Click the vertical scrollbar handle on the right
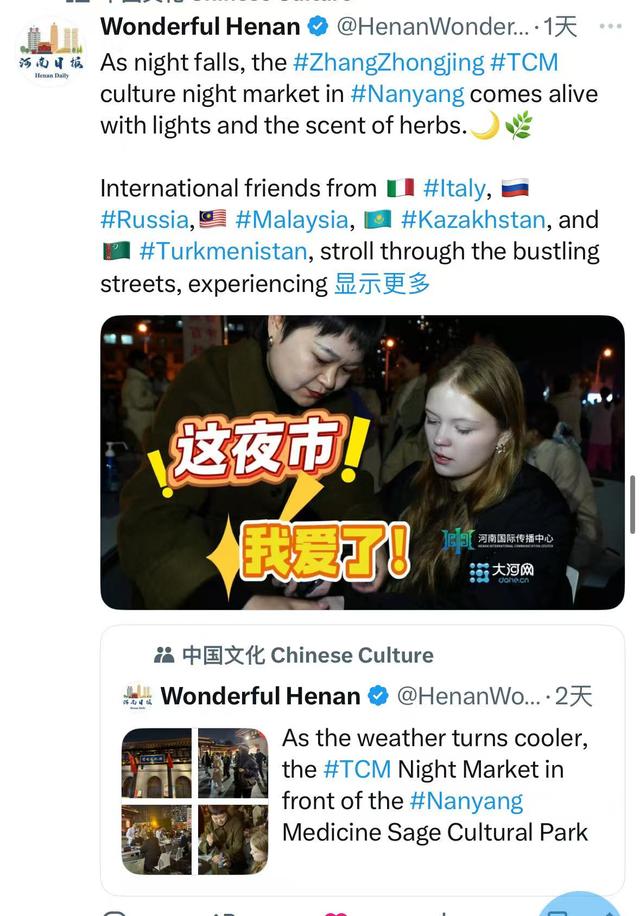 632,504
